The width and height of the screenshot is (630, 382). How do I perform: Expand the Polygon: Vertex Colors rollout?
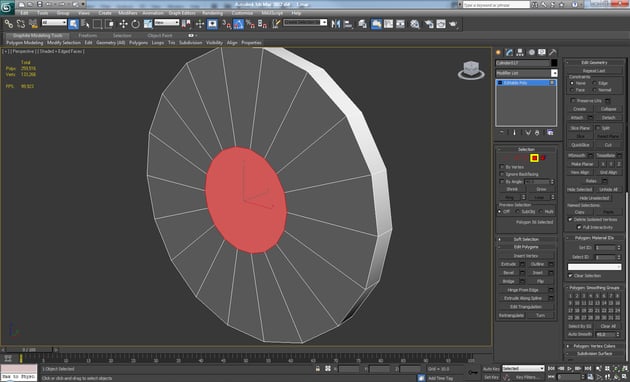point(595,346)
